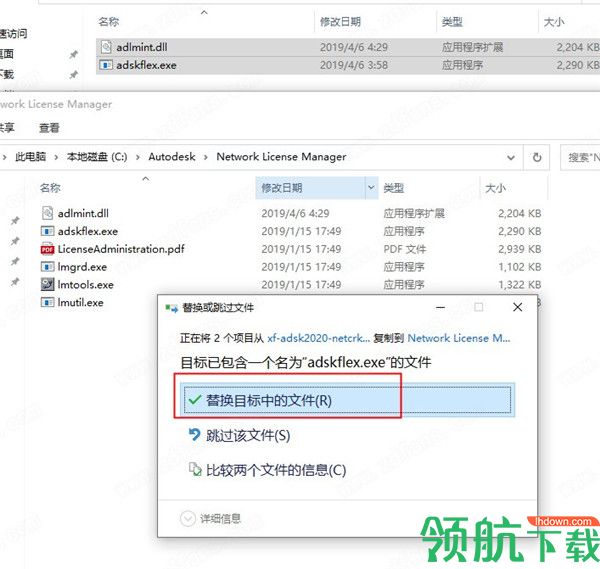Open the 查看 ribbon tab

click(x=49, y=128)
